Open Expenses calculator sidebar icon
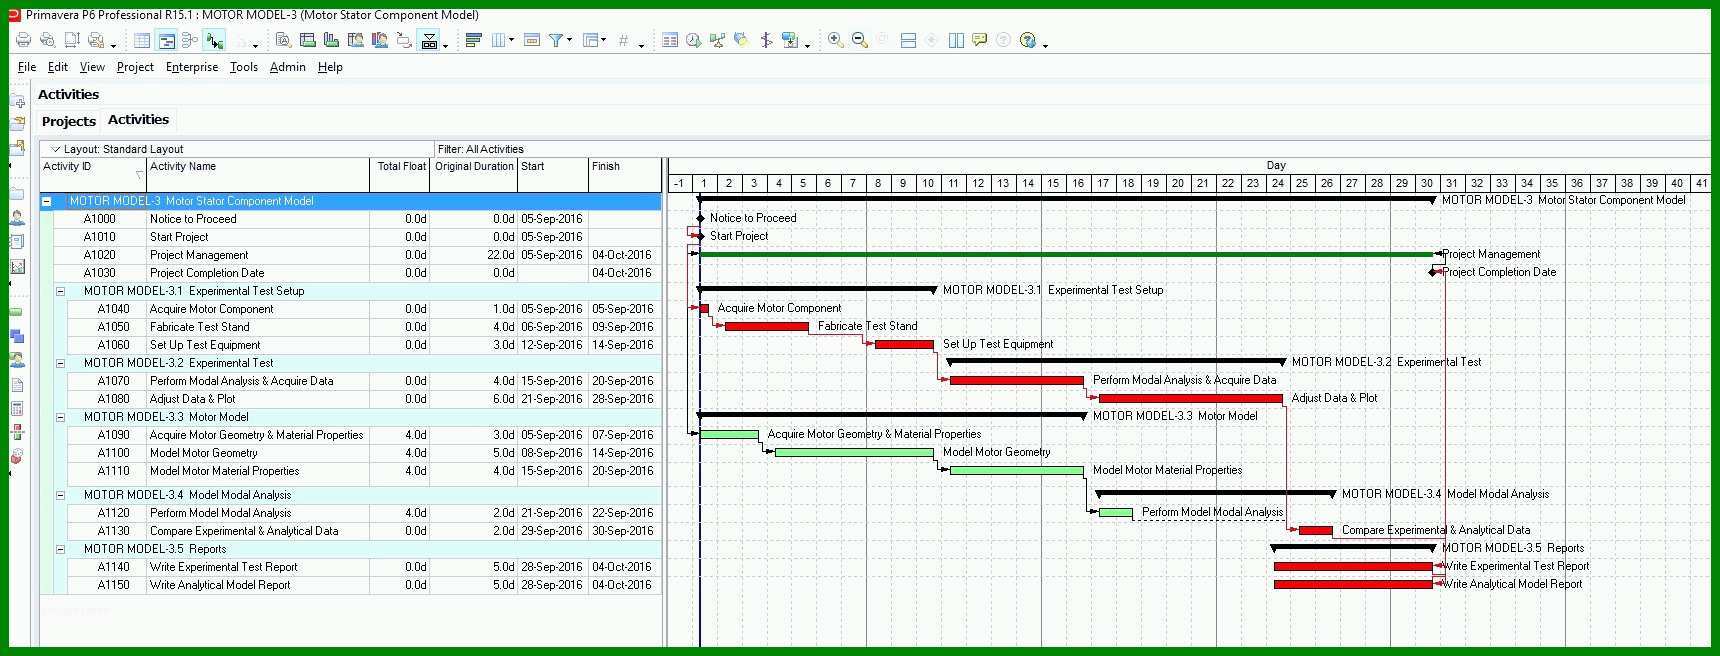The width and height of the screenshot is (1720, 656). tap(17, 408)
